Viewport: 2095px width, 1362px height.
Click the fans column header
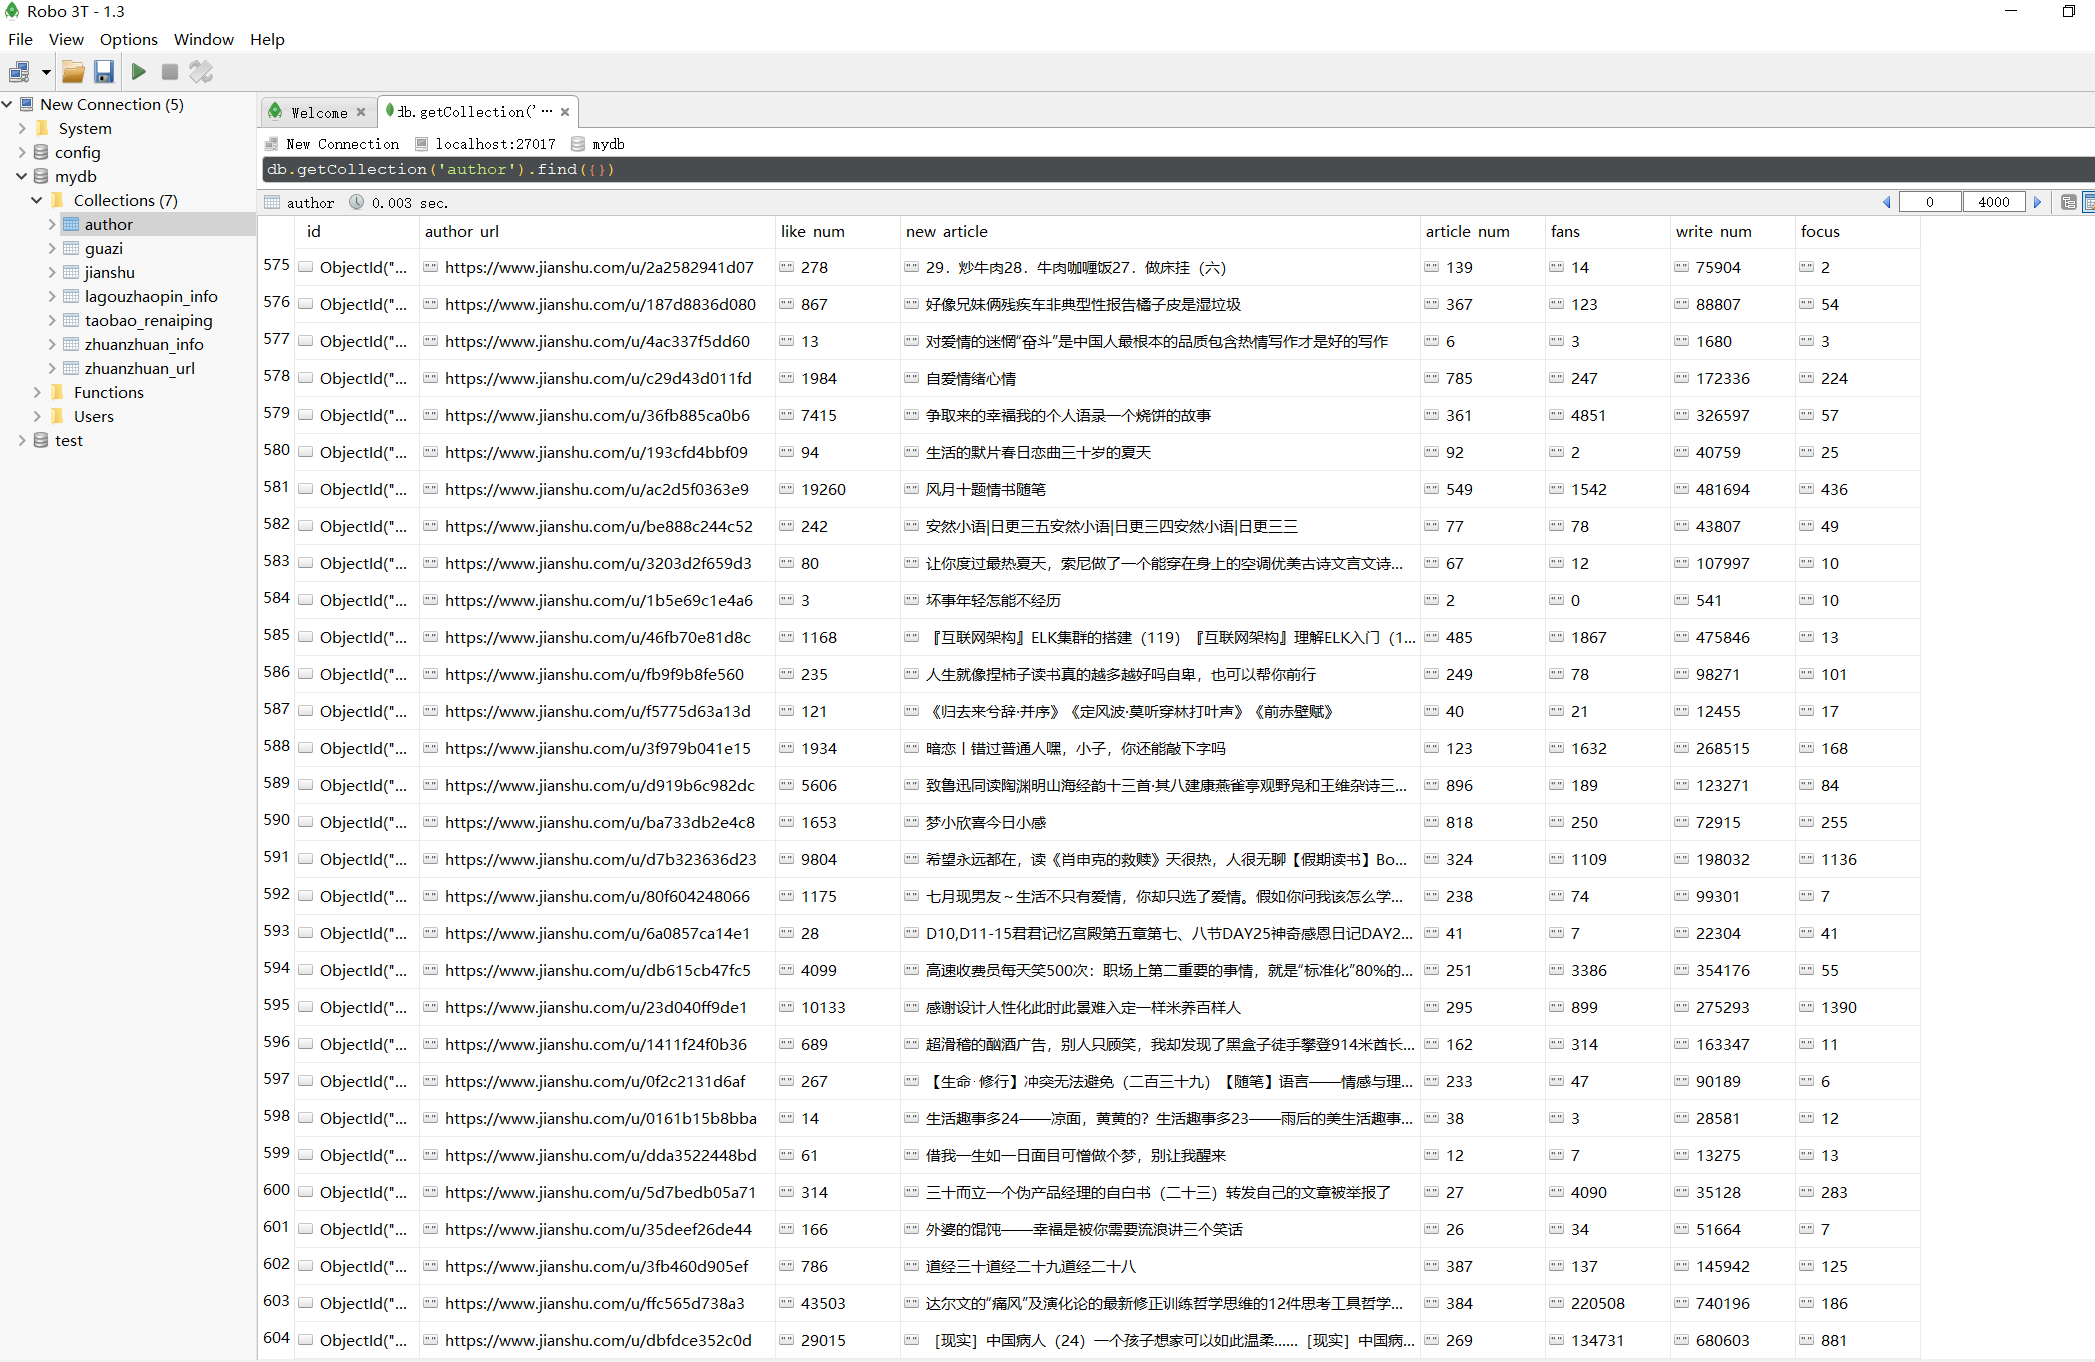1607,232
